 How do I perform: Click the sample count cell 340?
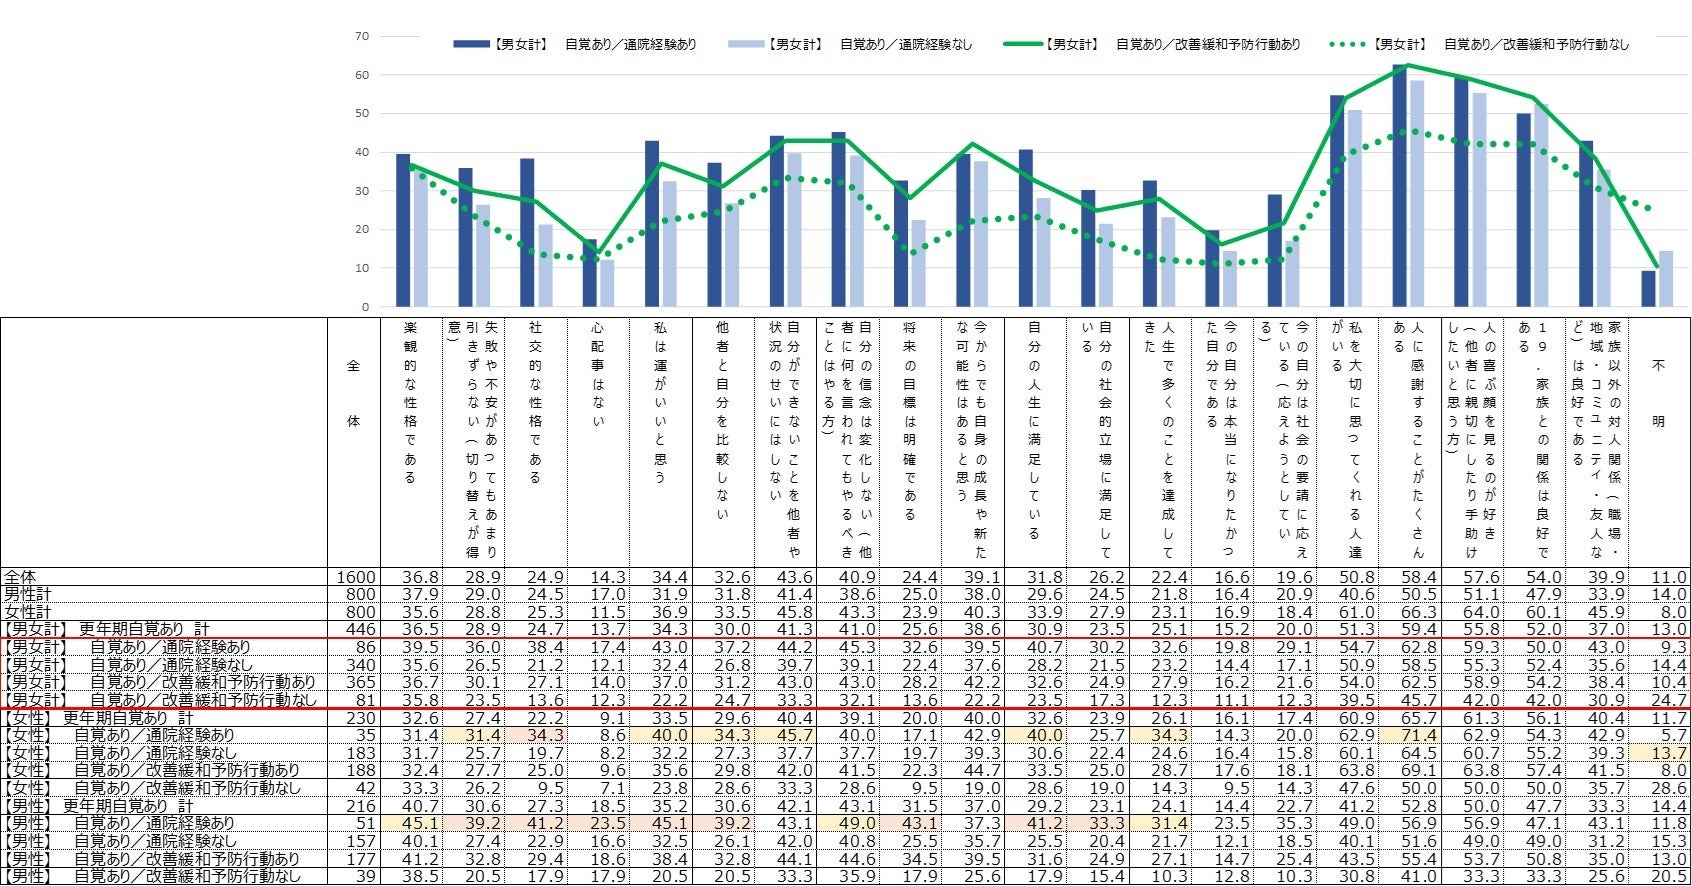(x=362, y=665)
